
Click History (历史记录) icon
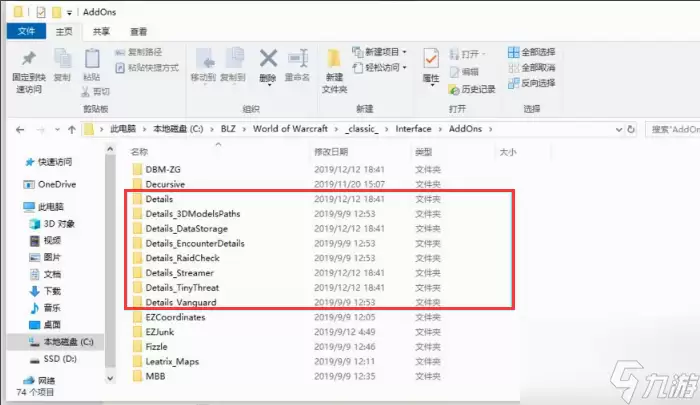[x=454, y=89]
